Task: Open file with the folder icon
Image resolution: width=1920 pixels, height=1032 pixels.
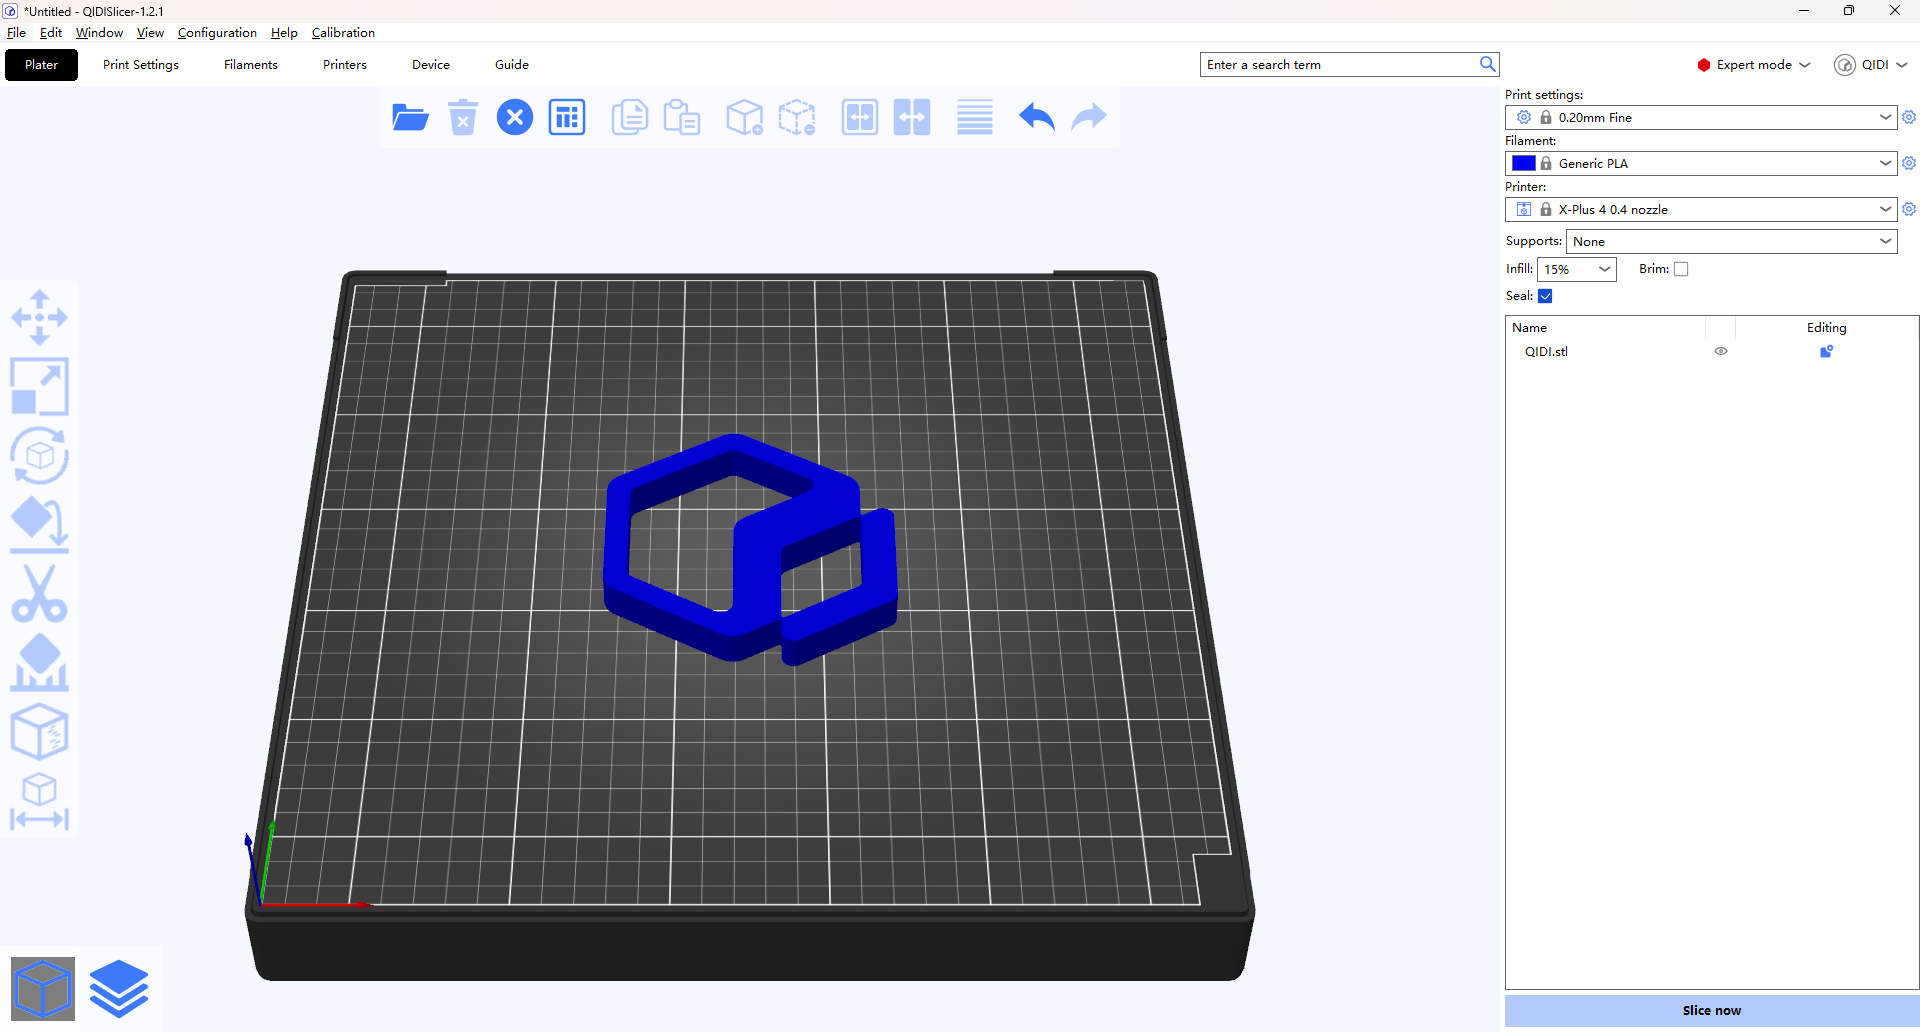Action: (410, 118)
